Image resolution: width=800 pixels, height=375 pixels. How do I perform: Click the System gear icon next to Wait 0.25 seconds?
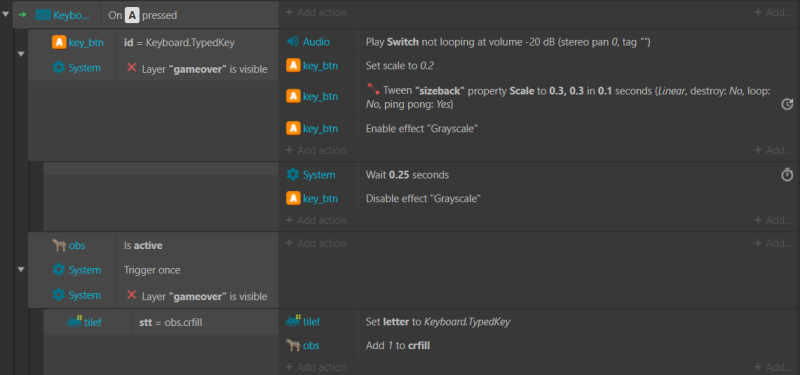click(293, 174)
